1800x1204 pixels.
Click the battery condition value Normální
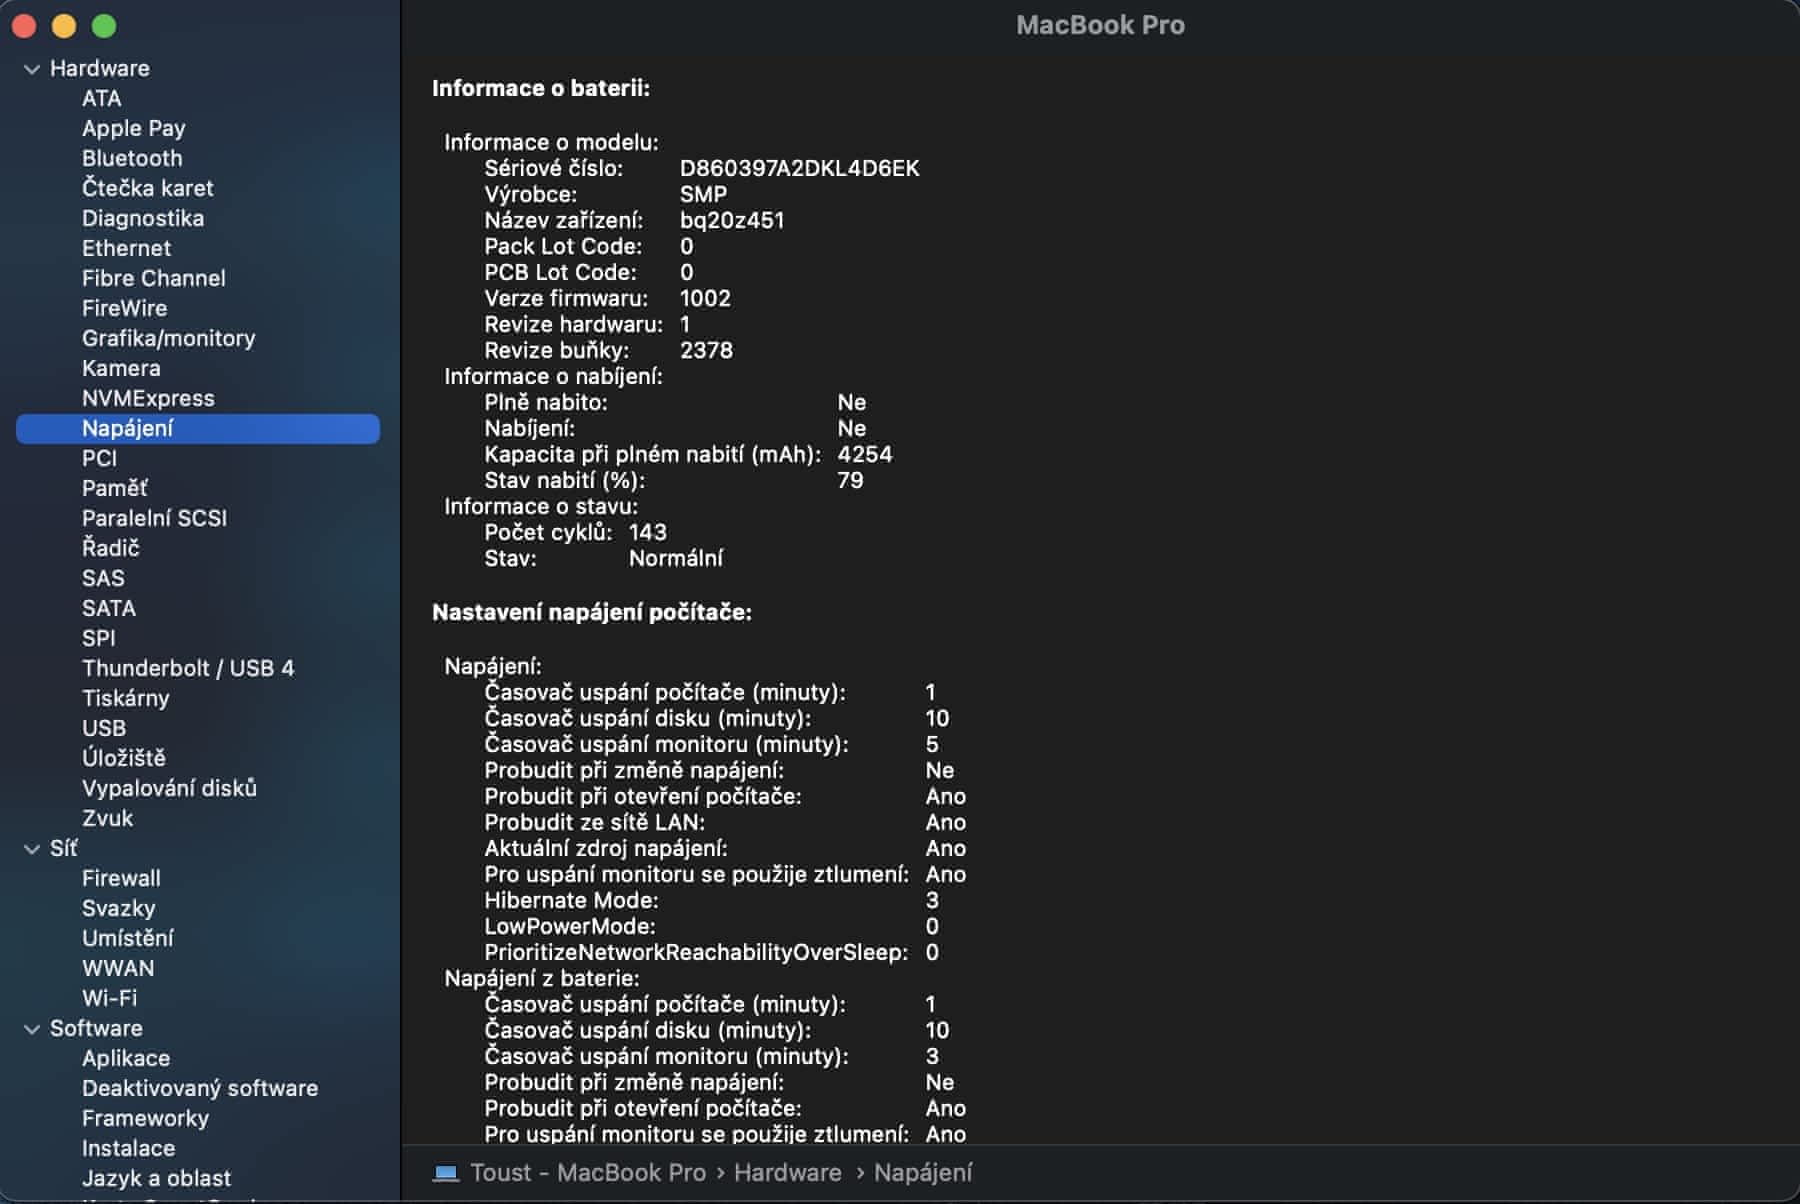pyautogui.click(x=676, y=558)
